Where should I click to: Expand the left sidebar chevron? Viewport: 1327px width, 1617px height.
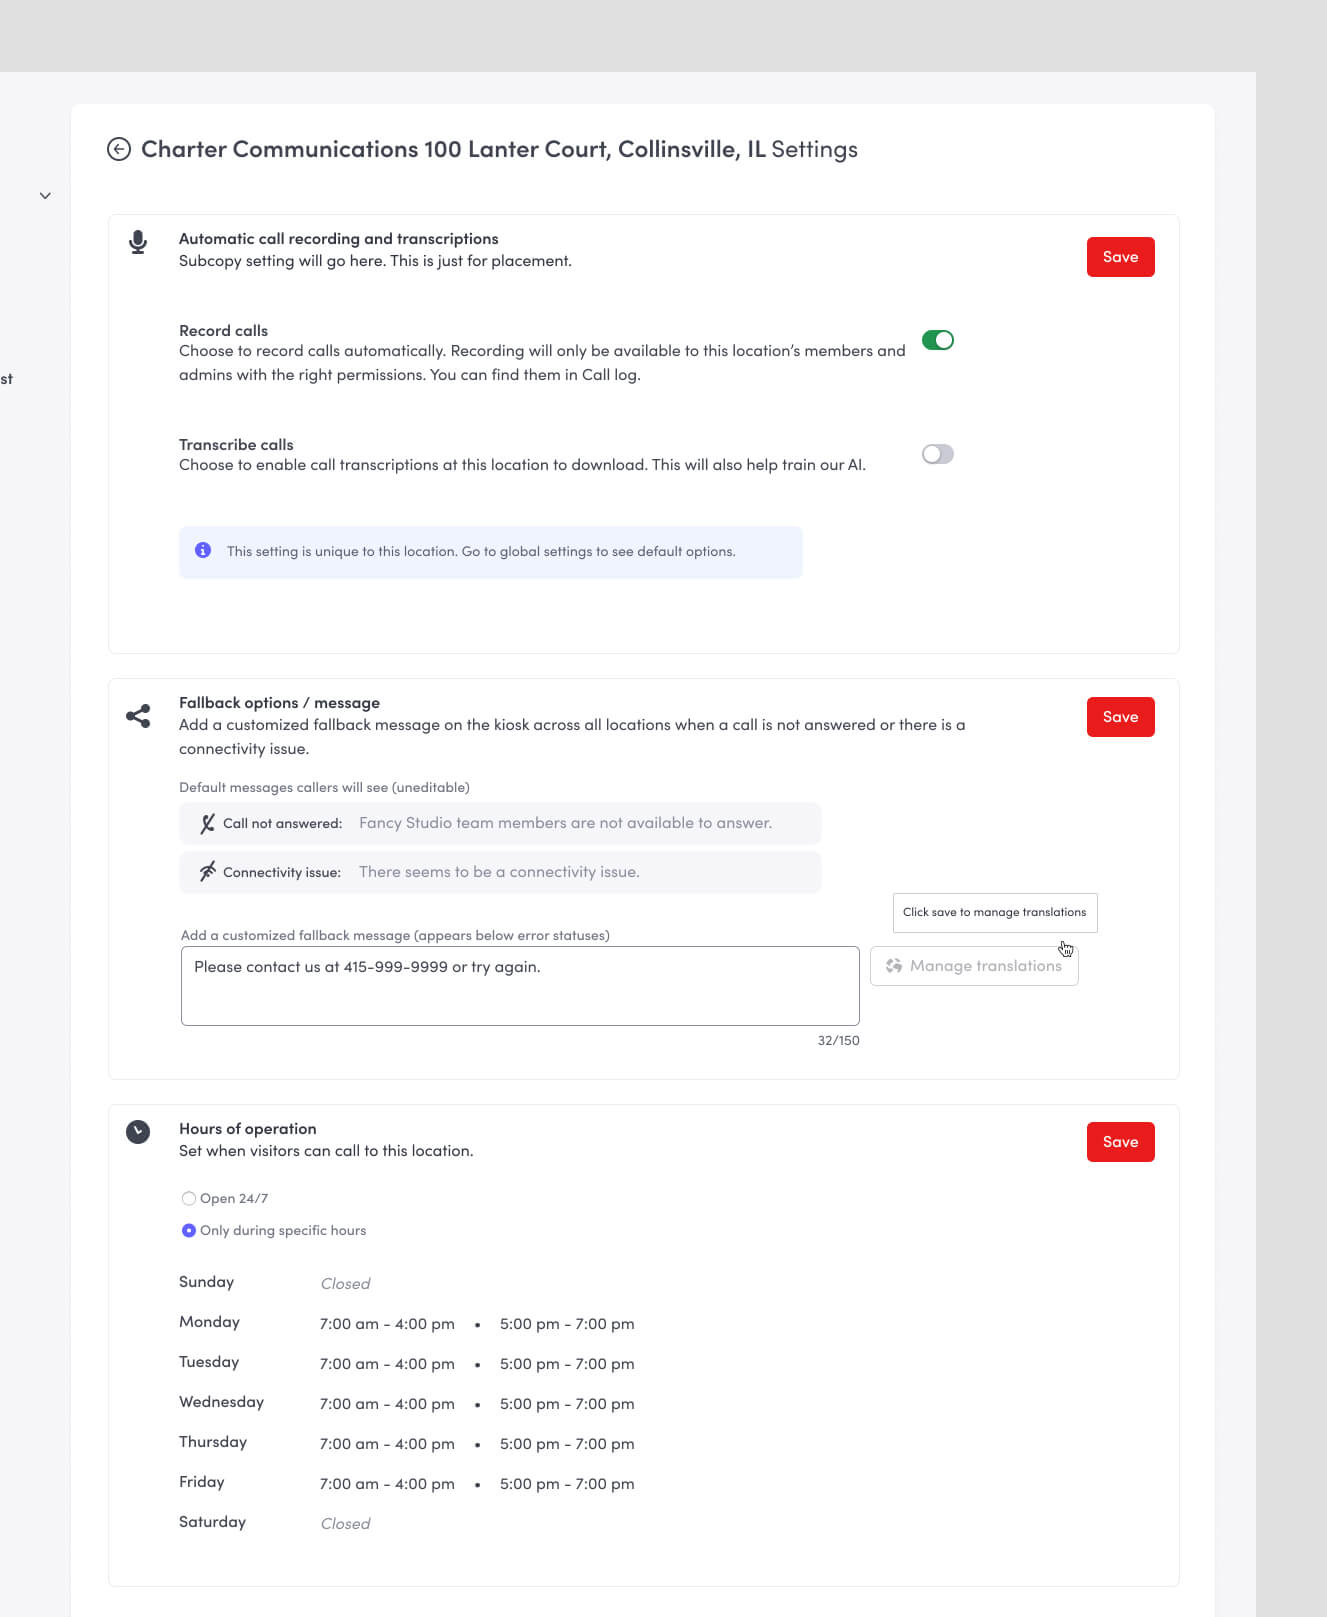click(x=45, y=195)
